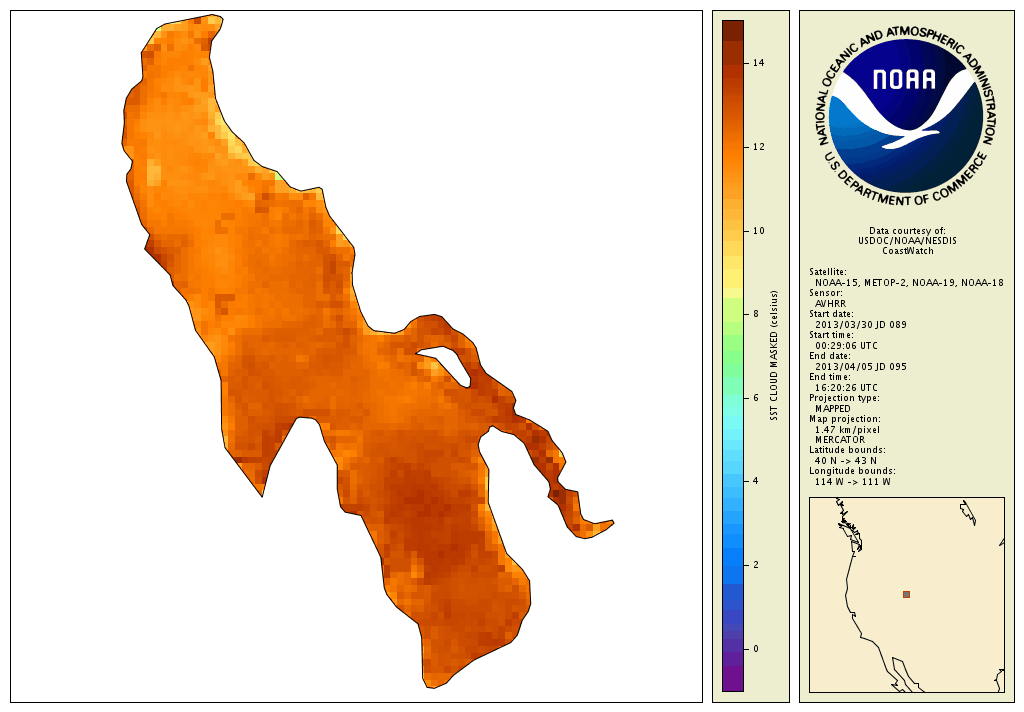Click the 'Latitude bounds:' label

847,450
